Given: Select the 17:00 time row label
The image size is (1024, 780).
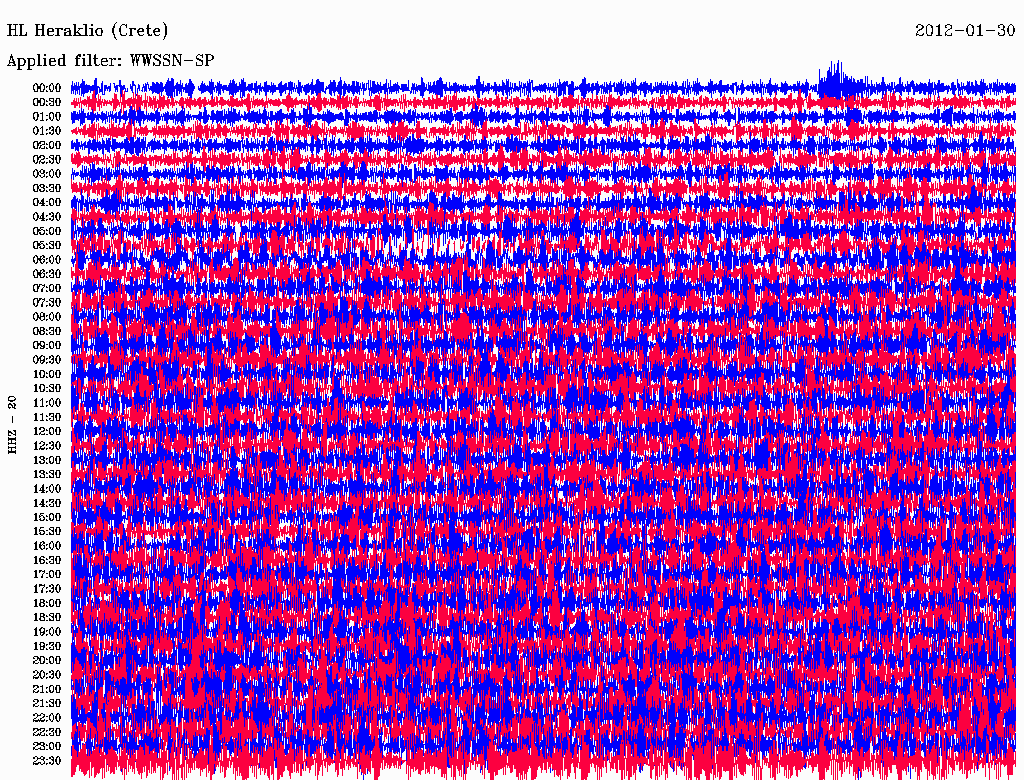Looking at the screenshot, I should click(x=47, y=574).
